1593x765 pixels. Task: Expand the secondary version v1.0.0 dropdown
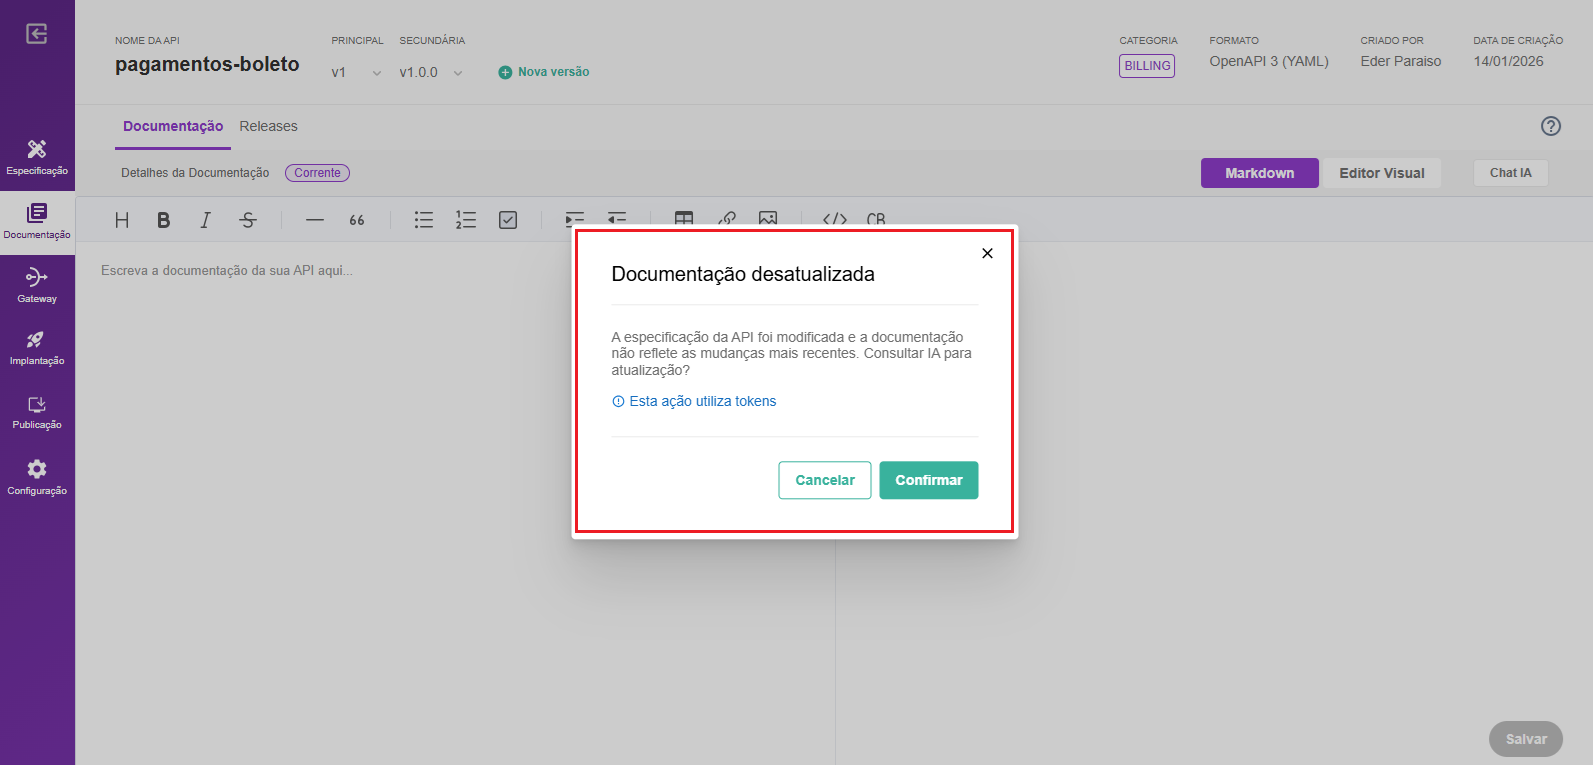pos(431,72)
